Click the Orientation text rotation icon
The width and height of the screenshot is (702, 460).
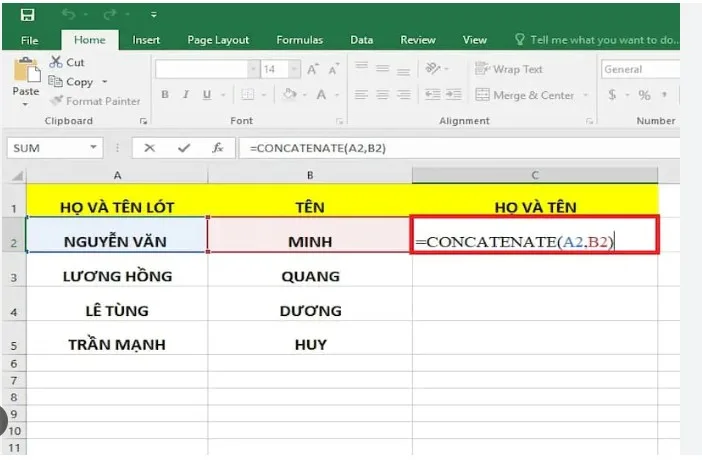pyautogui.click(x=432, y=69)
